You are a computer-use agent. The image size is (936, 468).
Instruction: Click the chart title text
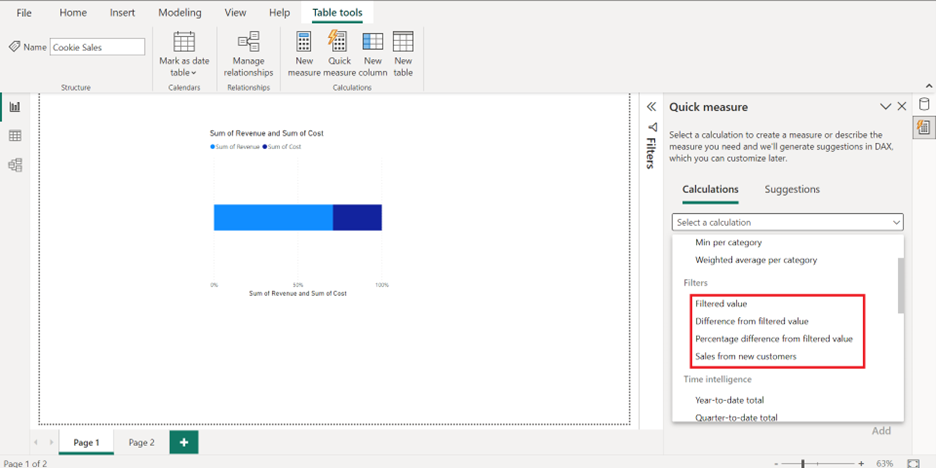(x=267, y=133)
